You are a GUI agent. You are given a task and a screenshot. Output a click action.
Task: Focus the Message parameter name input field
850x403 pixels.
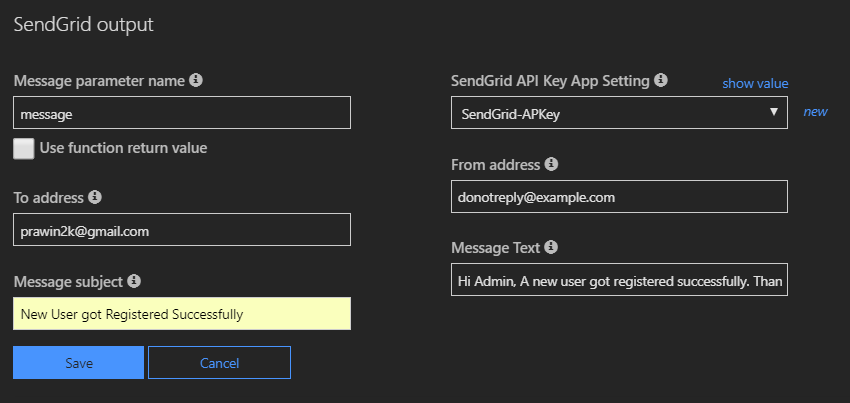[182, 113]
